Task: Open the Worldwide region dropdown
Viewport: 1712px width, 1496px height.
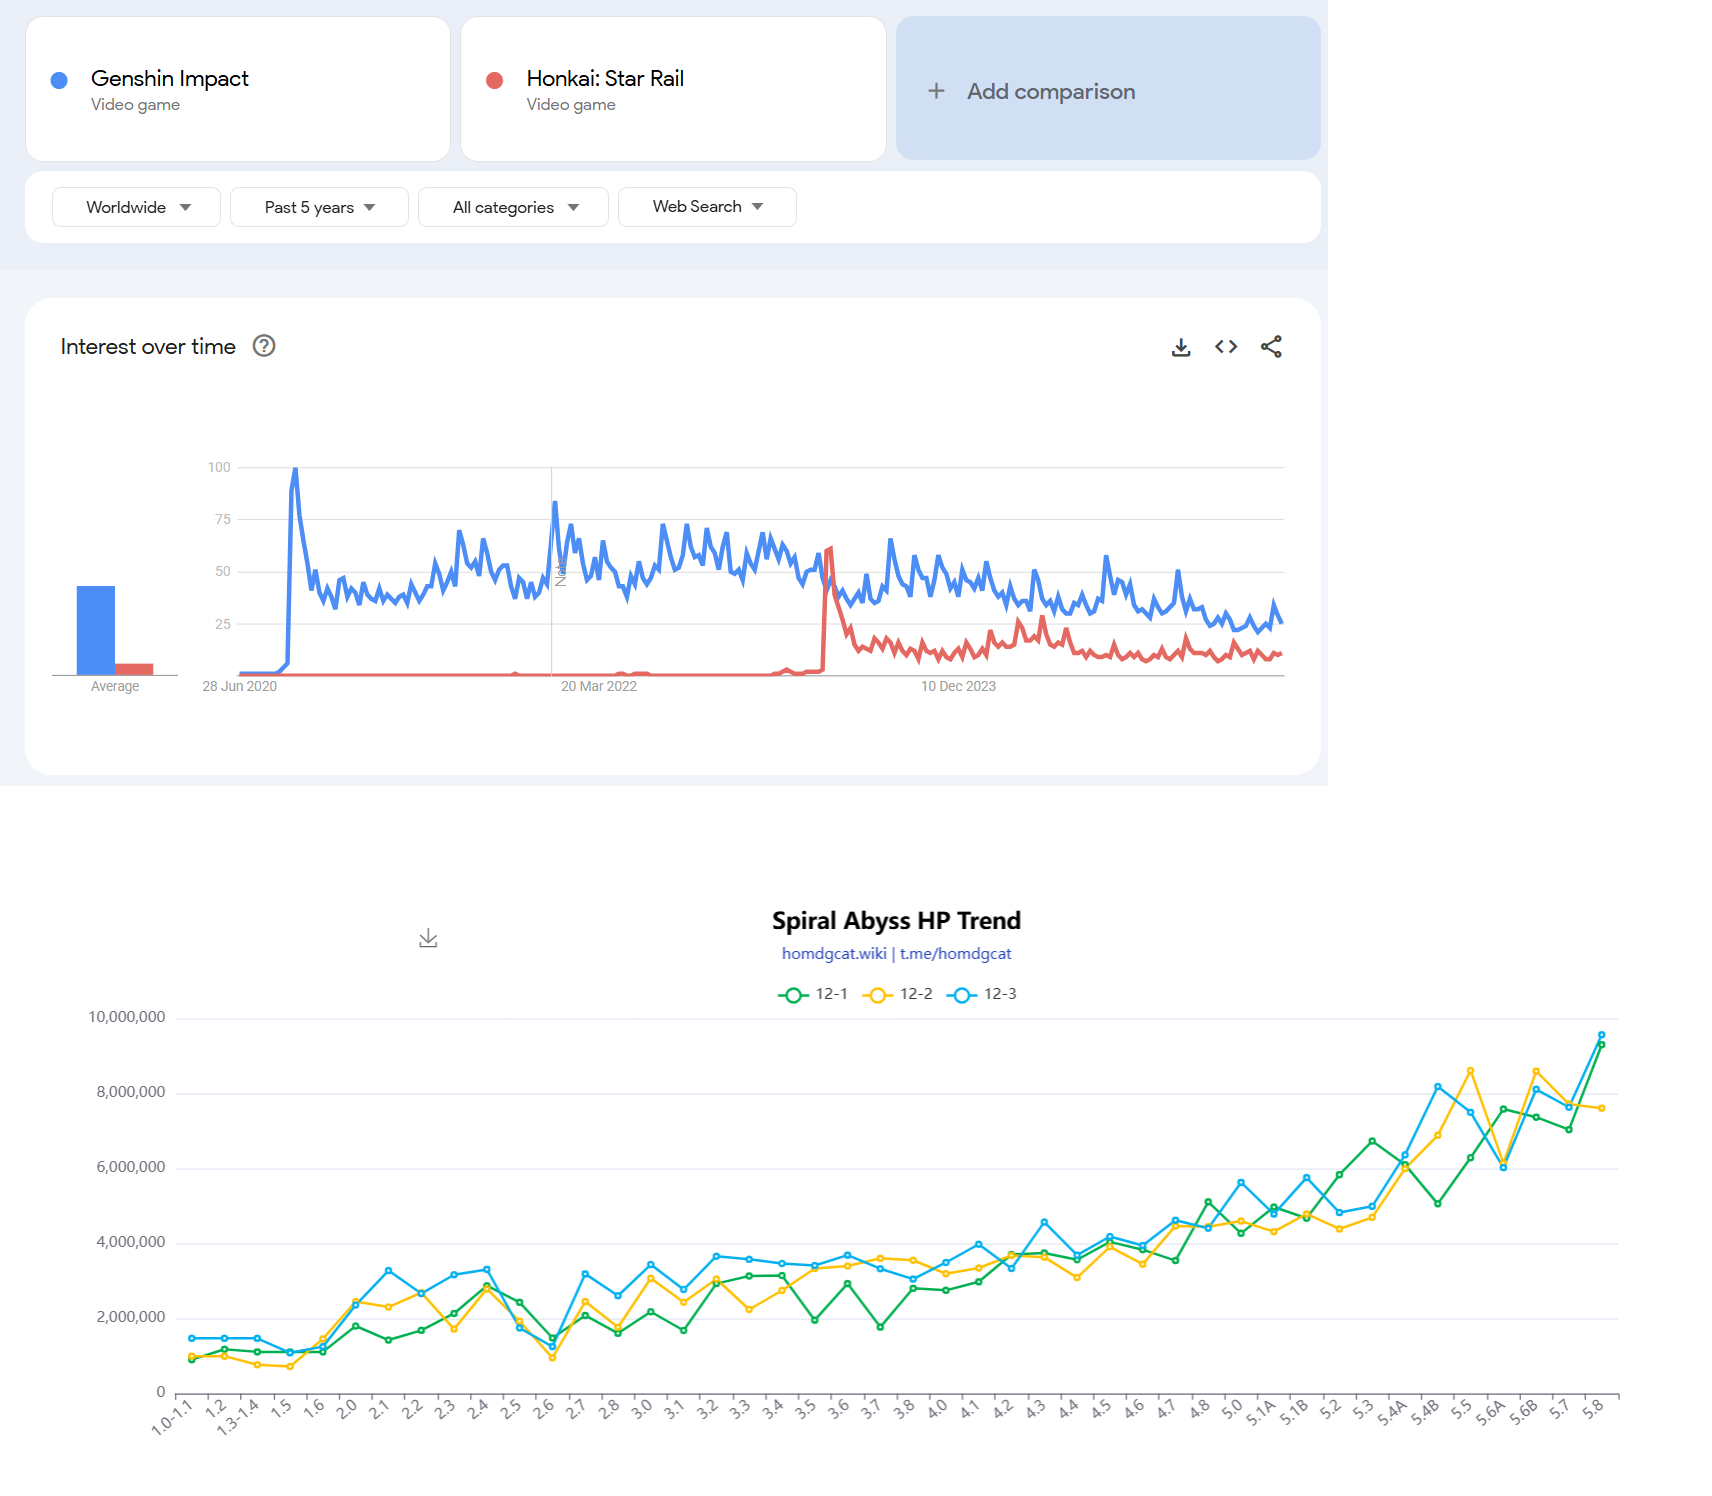Action: [x=136, y=207]
